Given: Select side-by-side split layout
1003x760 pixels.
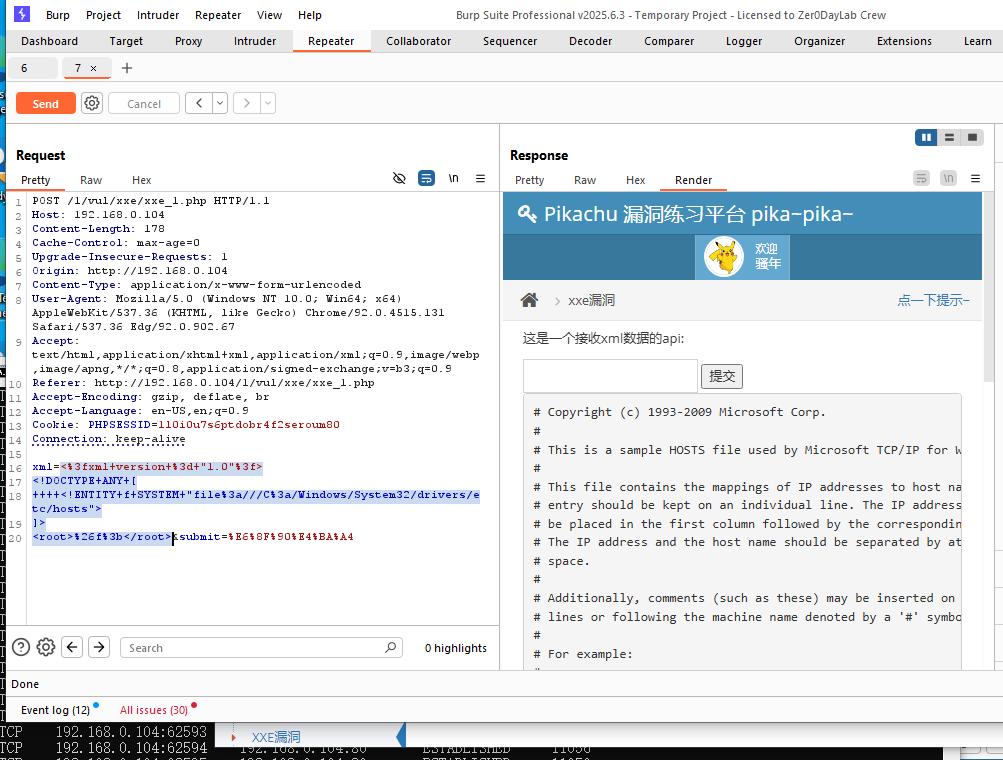Looking at the screenshot, I should tap(926, 138).
